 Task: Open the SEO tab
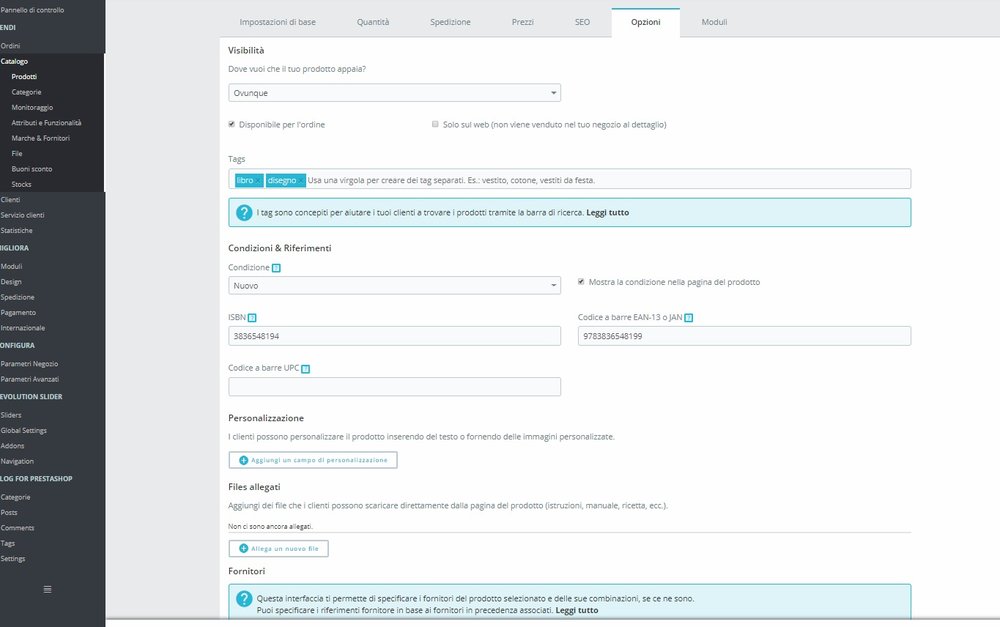[582, 22]
